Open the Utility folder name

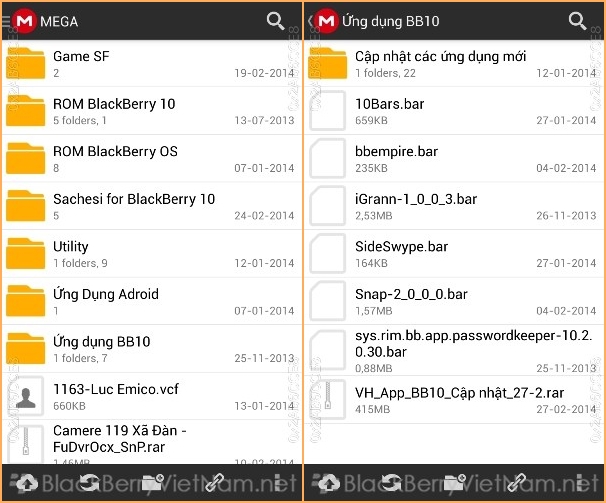pyautogui.click(x=71, y=247)
